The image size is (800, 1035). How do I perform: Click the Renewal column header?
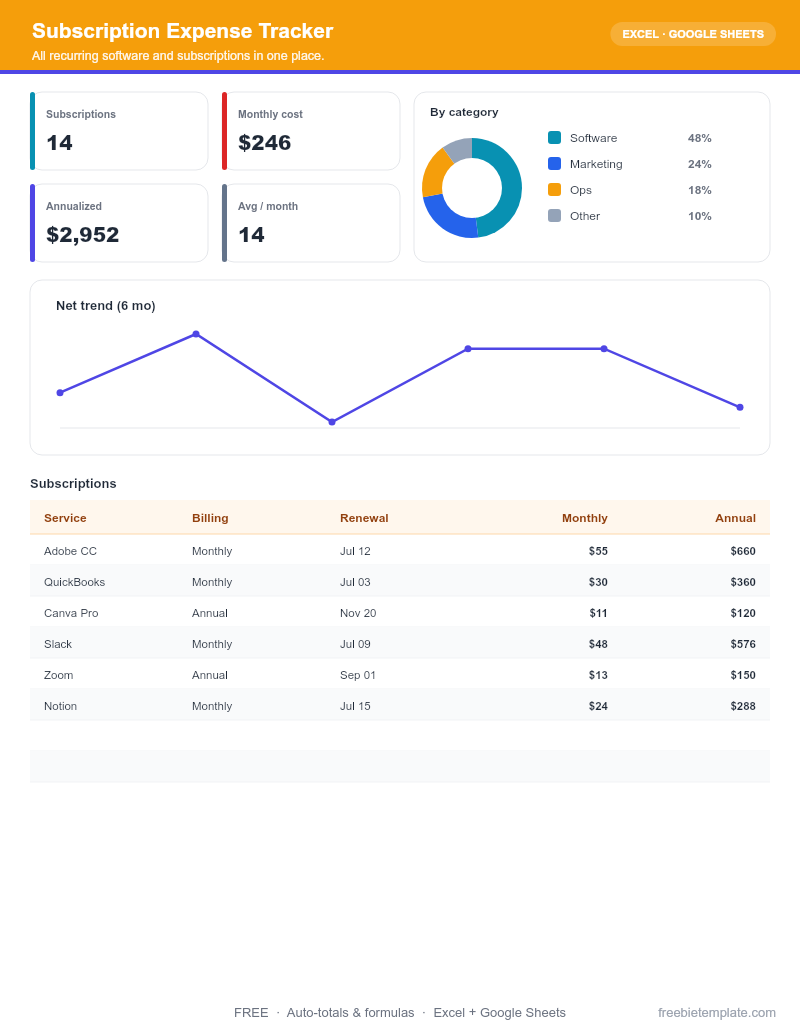364,518
